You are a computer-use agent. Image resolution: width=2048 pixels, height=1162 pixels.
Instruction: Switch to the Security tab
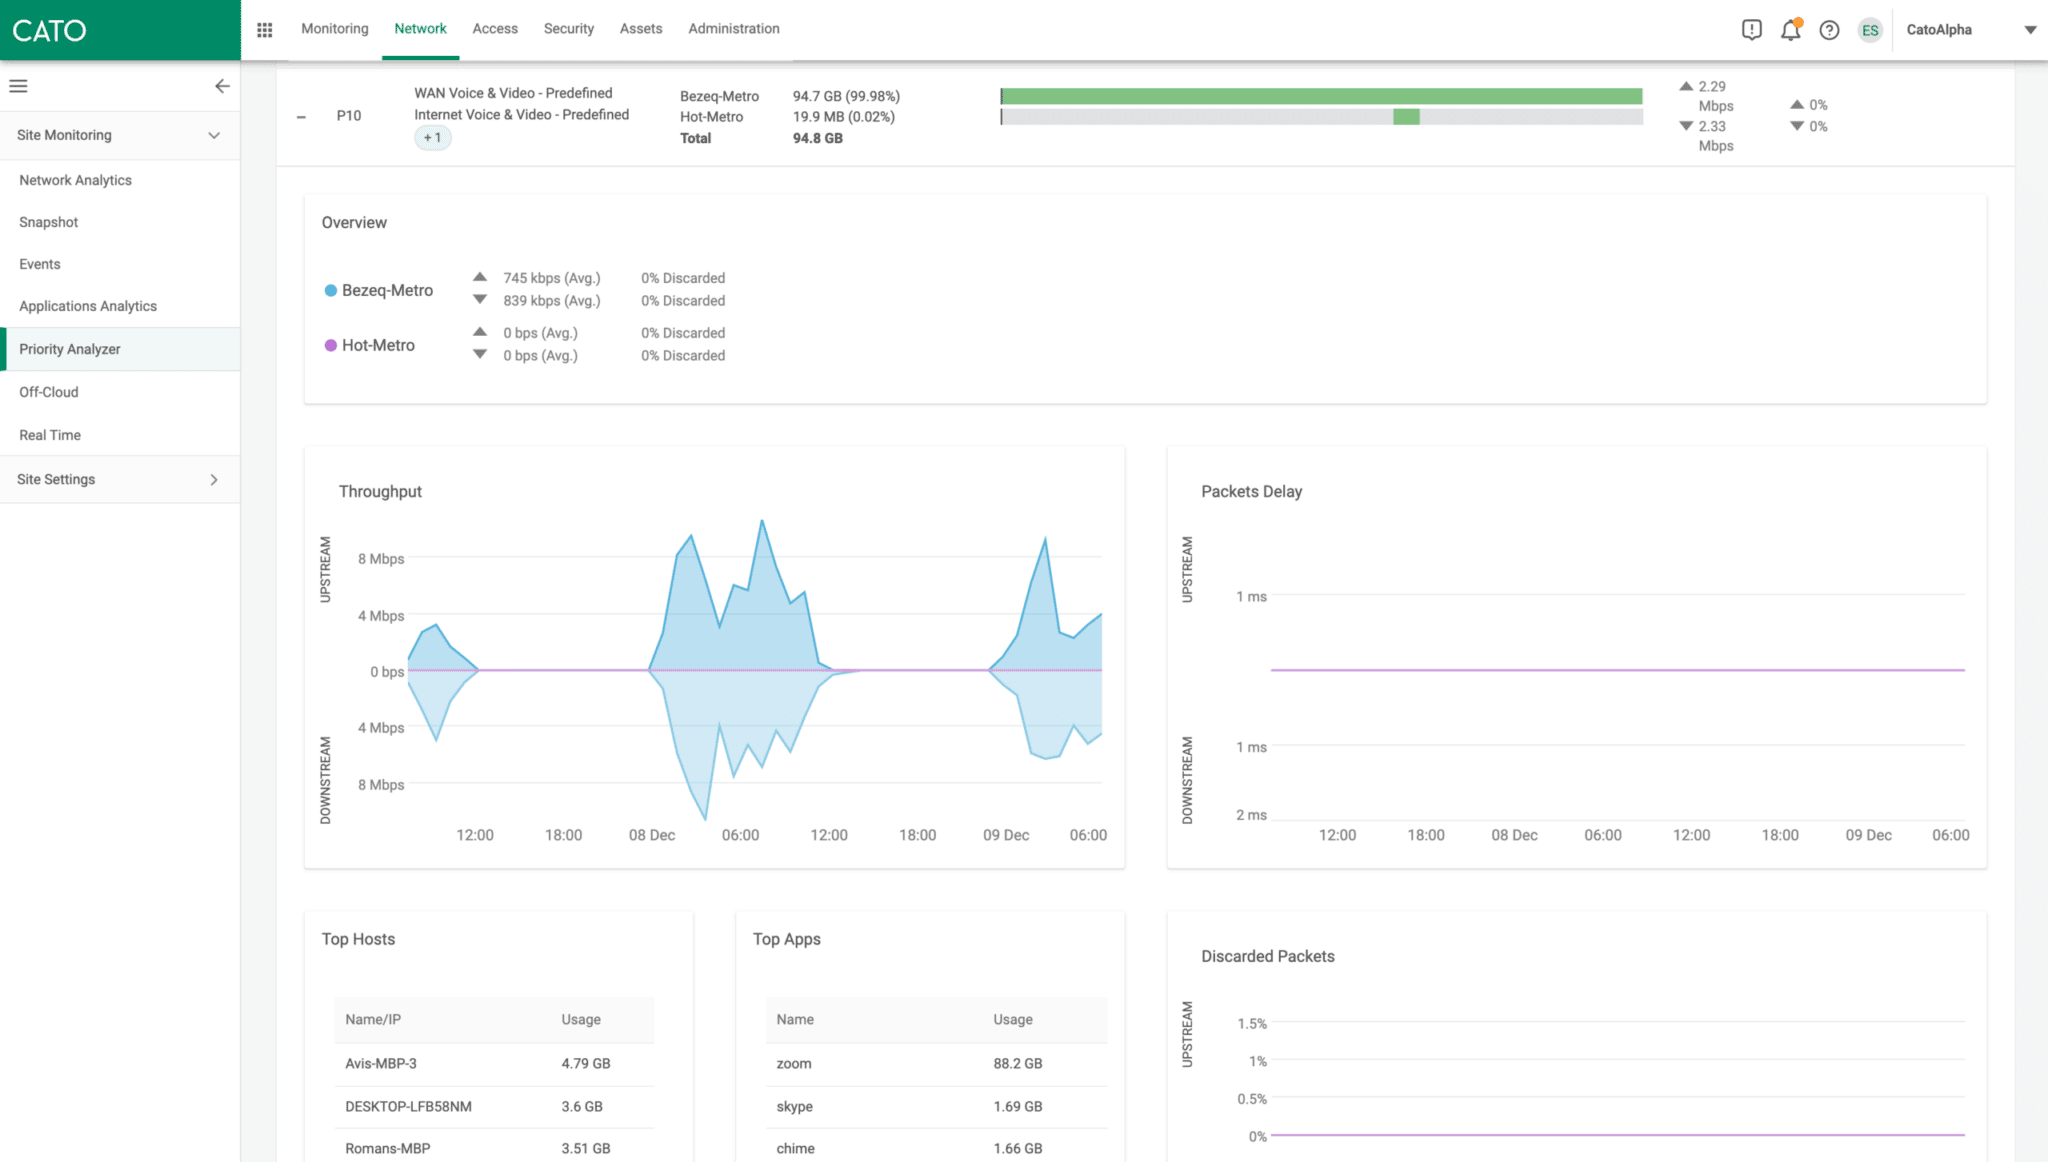(x=568, y=29)
